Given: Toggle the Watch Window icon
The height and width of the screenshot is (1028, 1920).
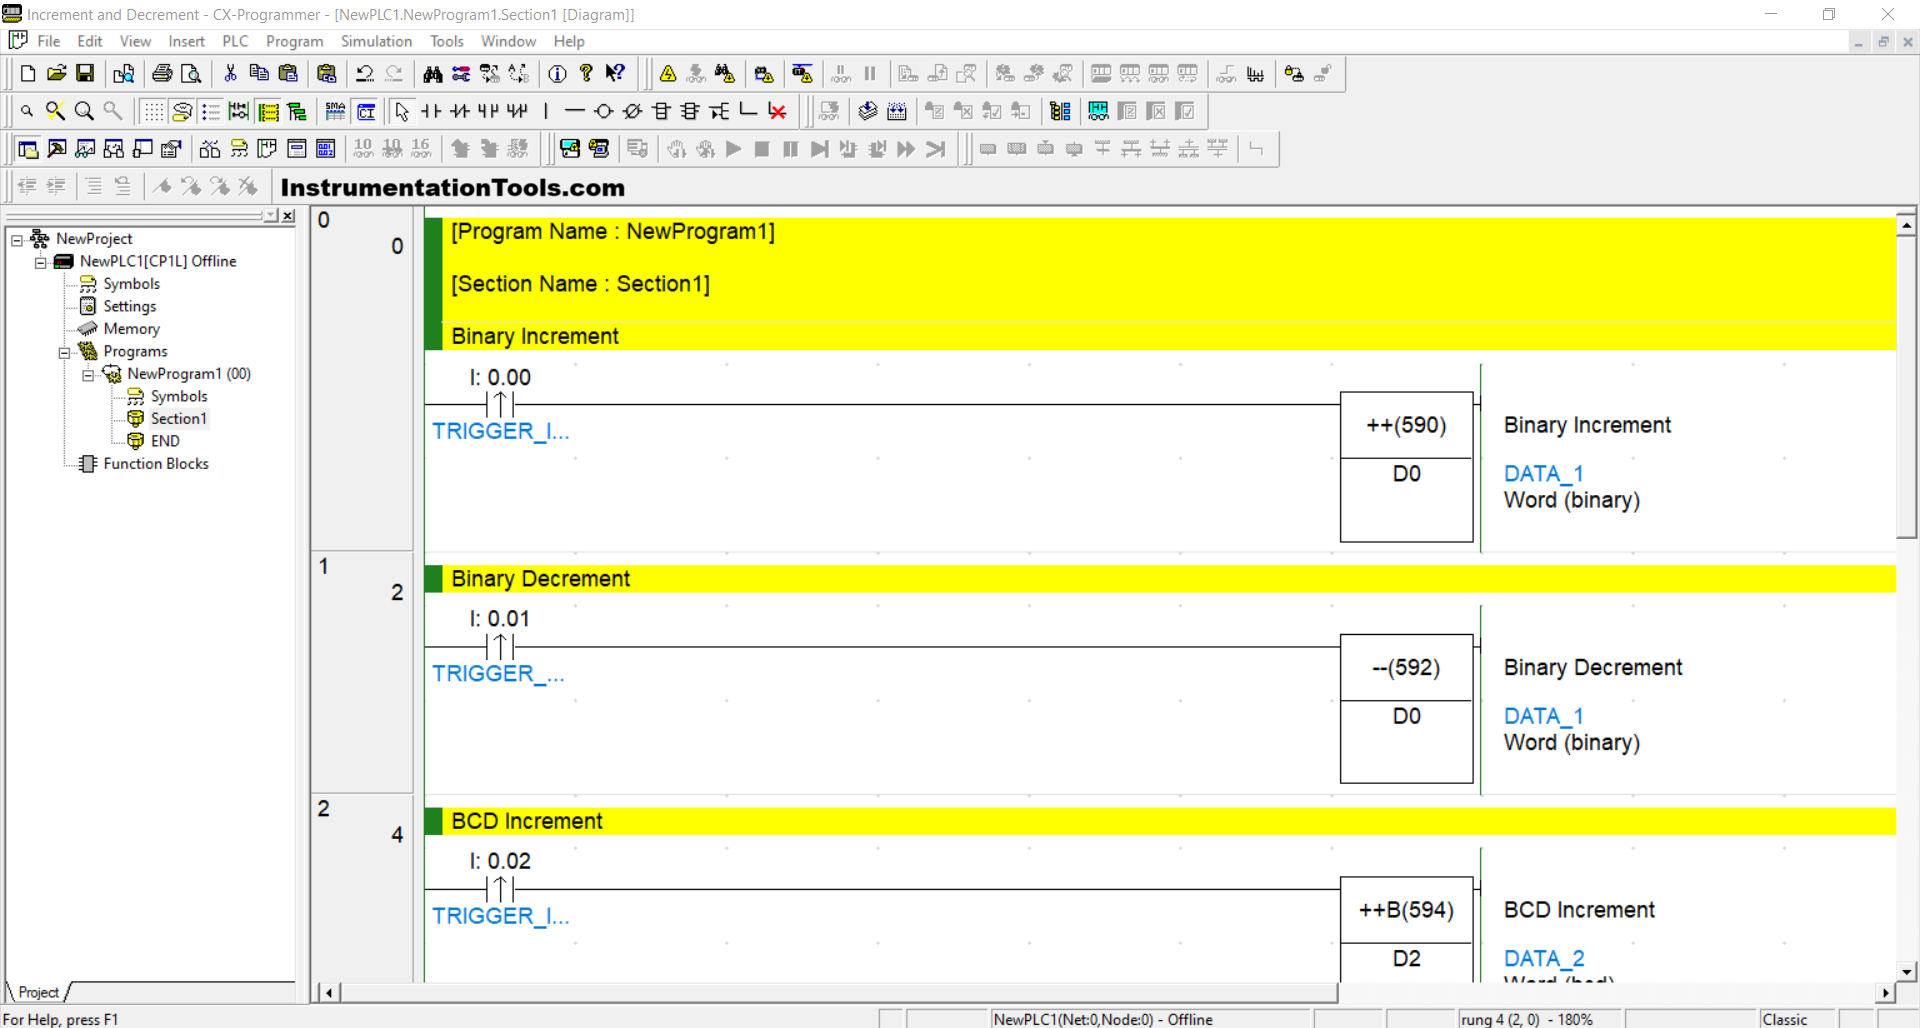Looking at the screenshot, I should (x=86, y=149).
